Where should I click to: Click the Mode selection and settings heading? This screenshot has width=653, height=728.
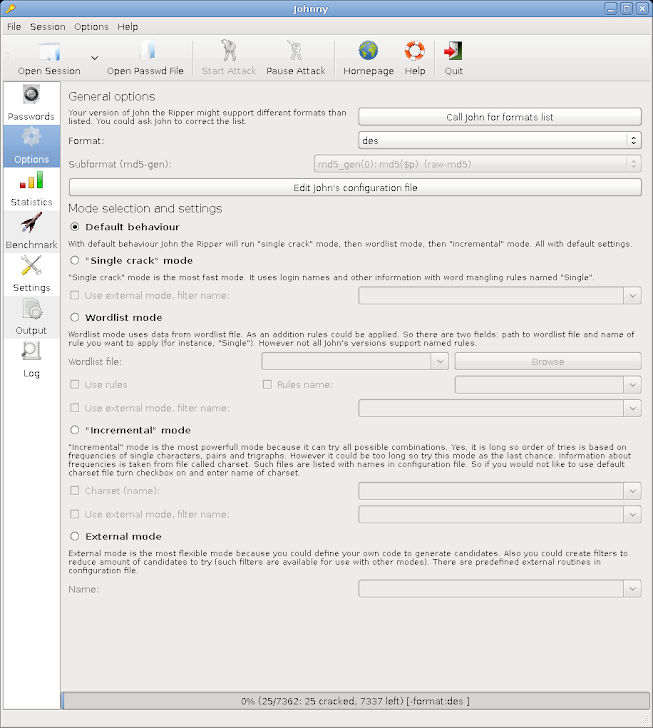click(x=145, y=208)
